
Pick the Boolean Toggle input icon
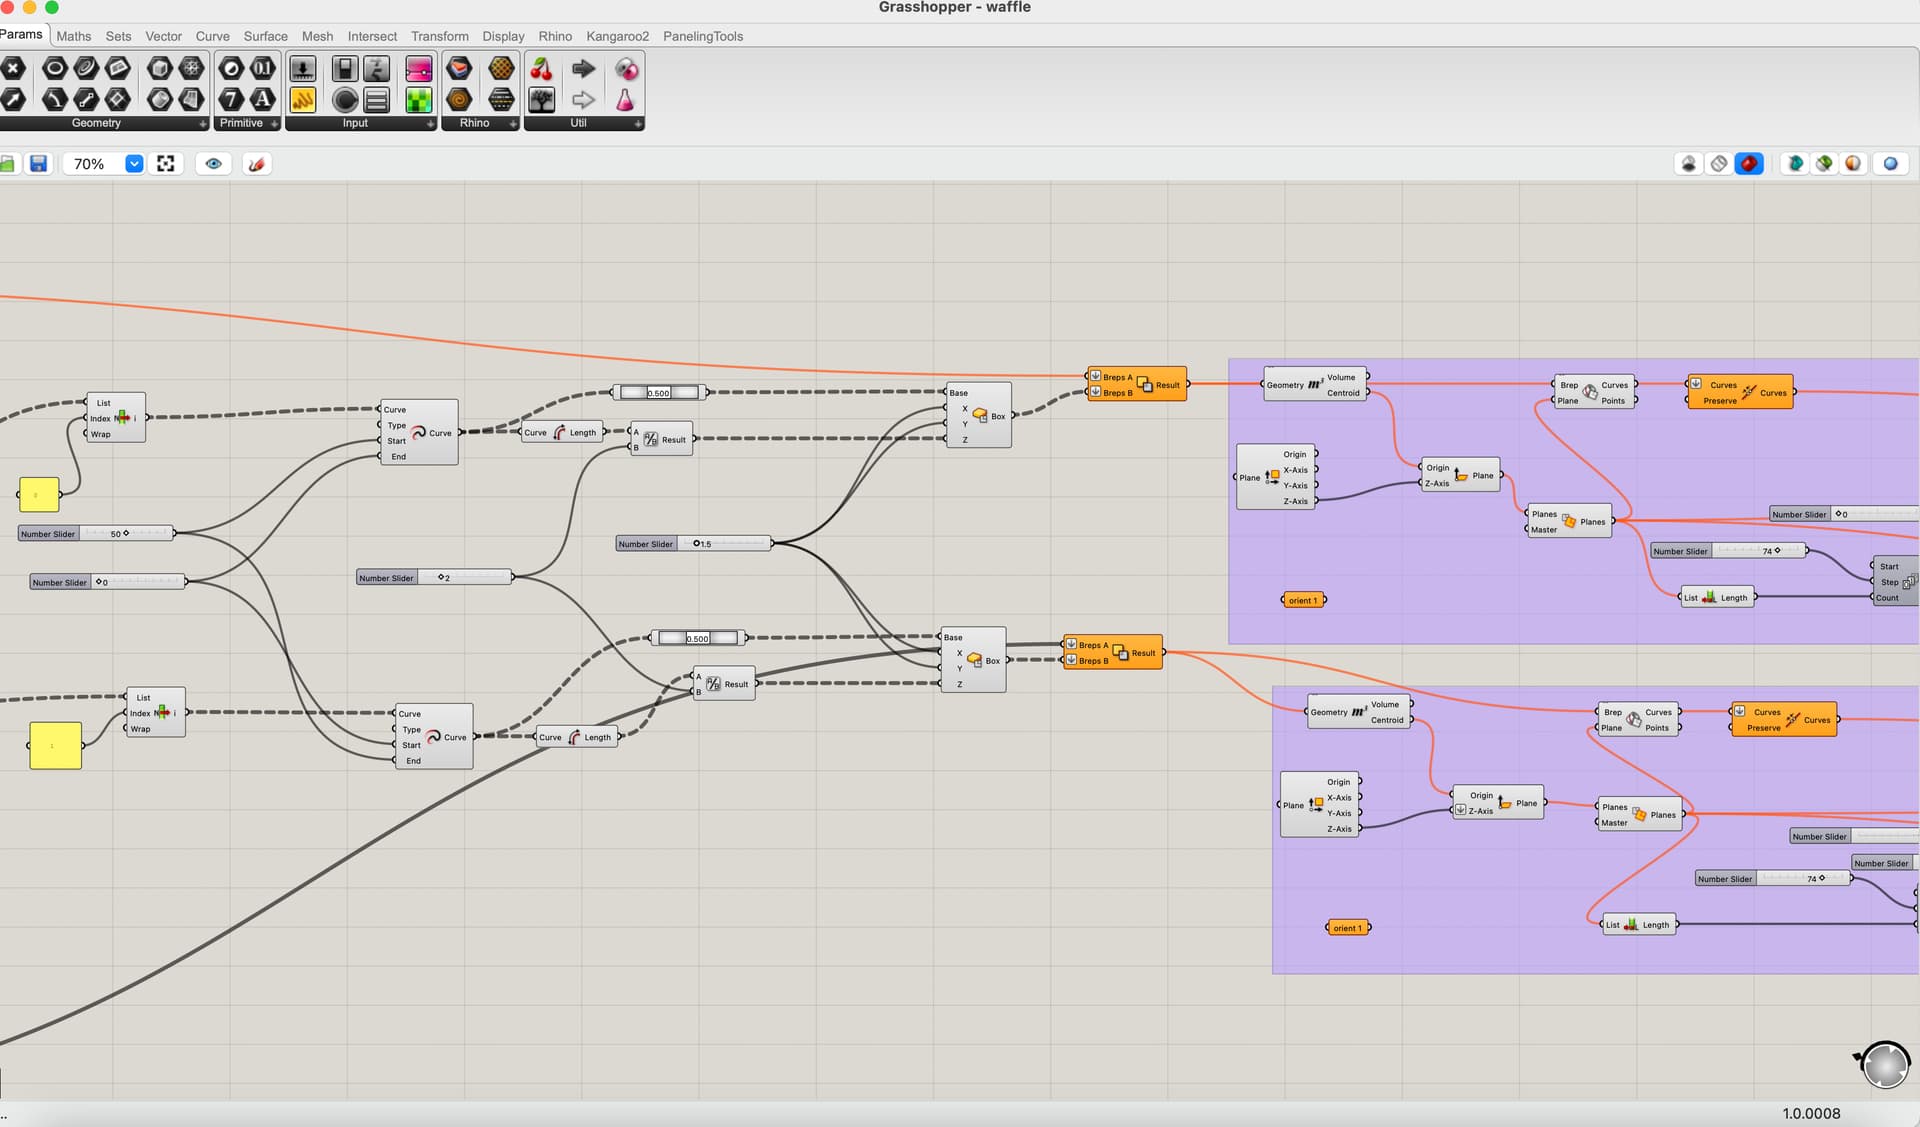(345, 68)
